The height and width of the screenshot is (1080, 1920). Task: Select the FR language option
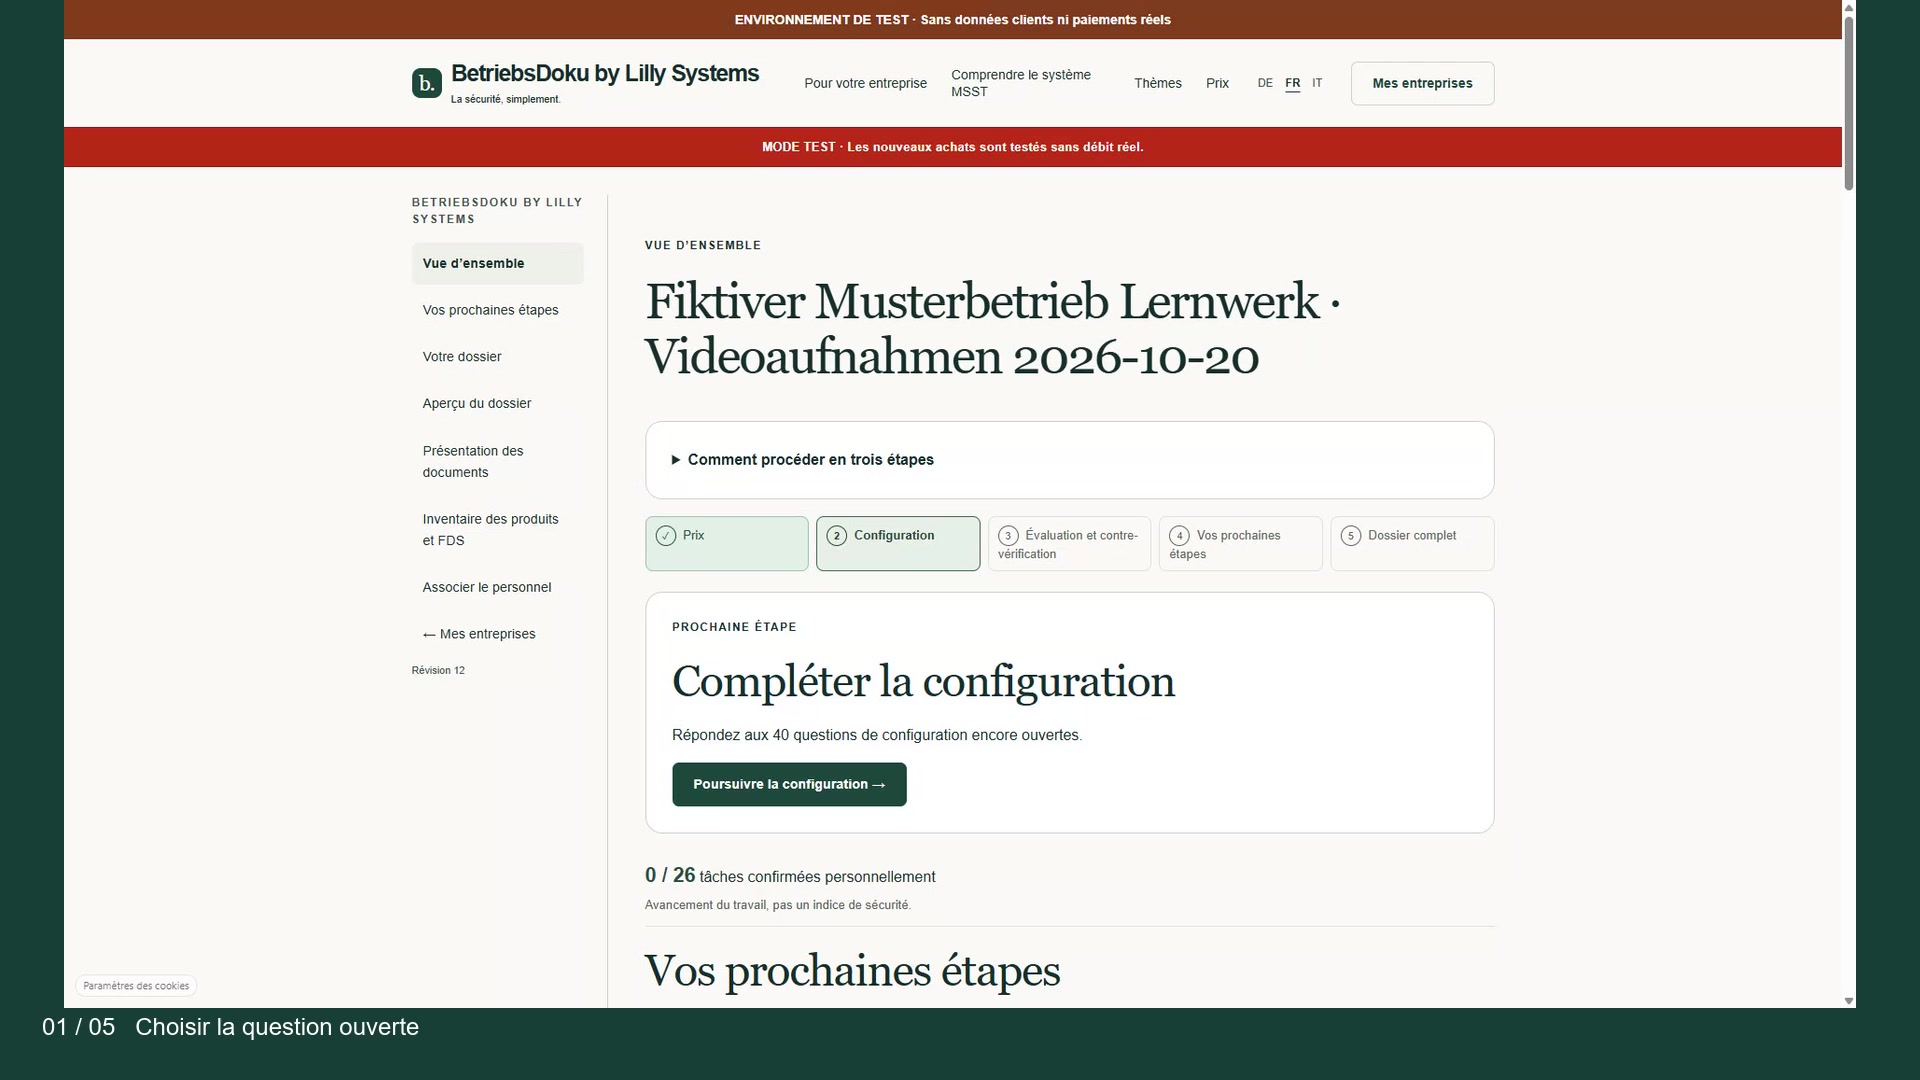[x=1293, y=83]
